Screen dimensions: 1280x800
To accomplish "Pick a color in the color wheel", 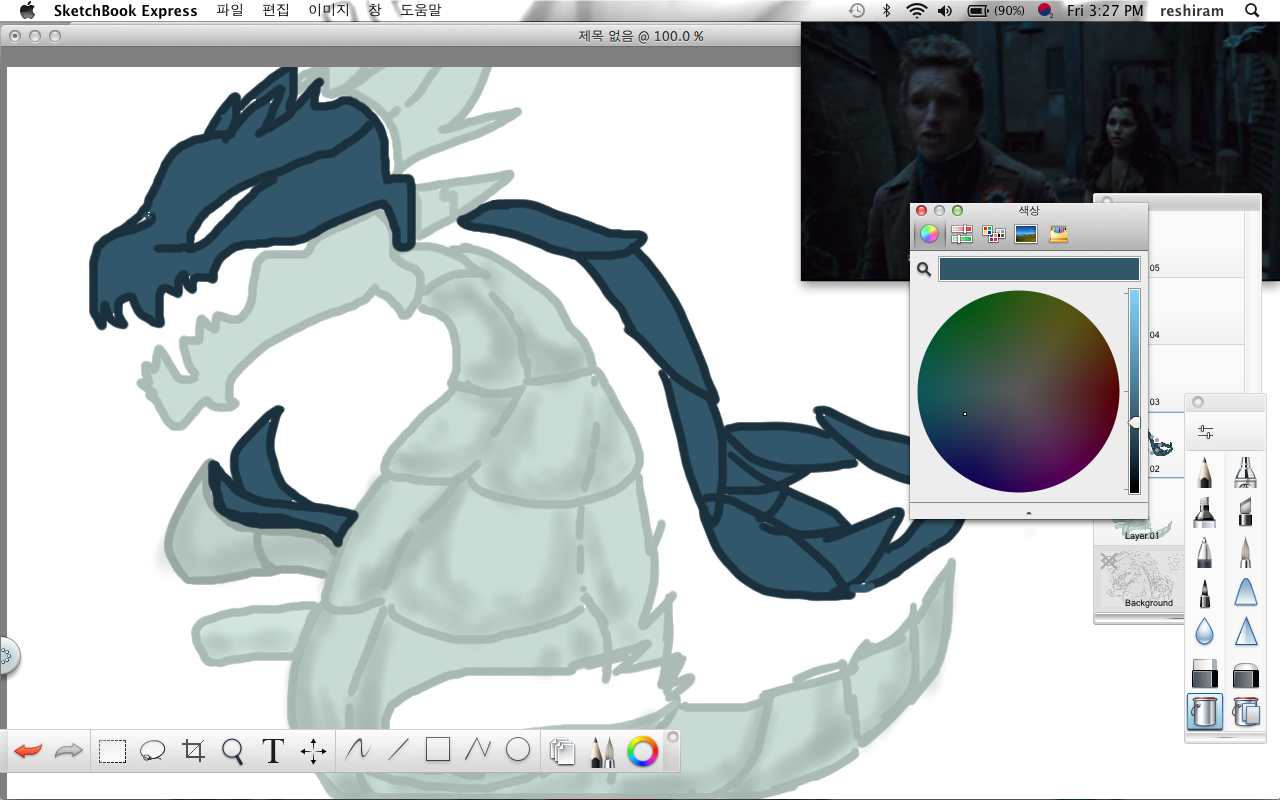I will [x=1018, y=391].
